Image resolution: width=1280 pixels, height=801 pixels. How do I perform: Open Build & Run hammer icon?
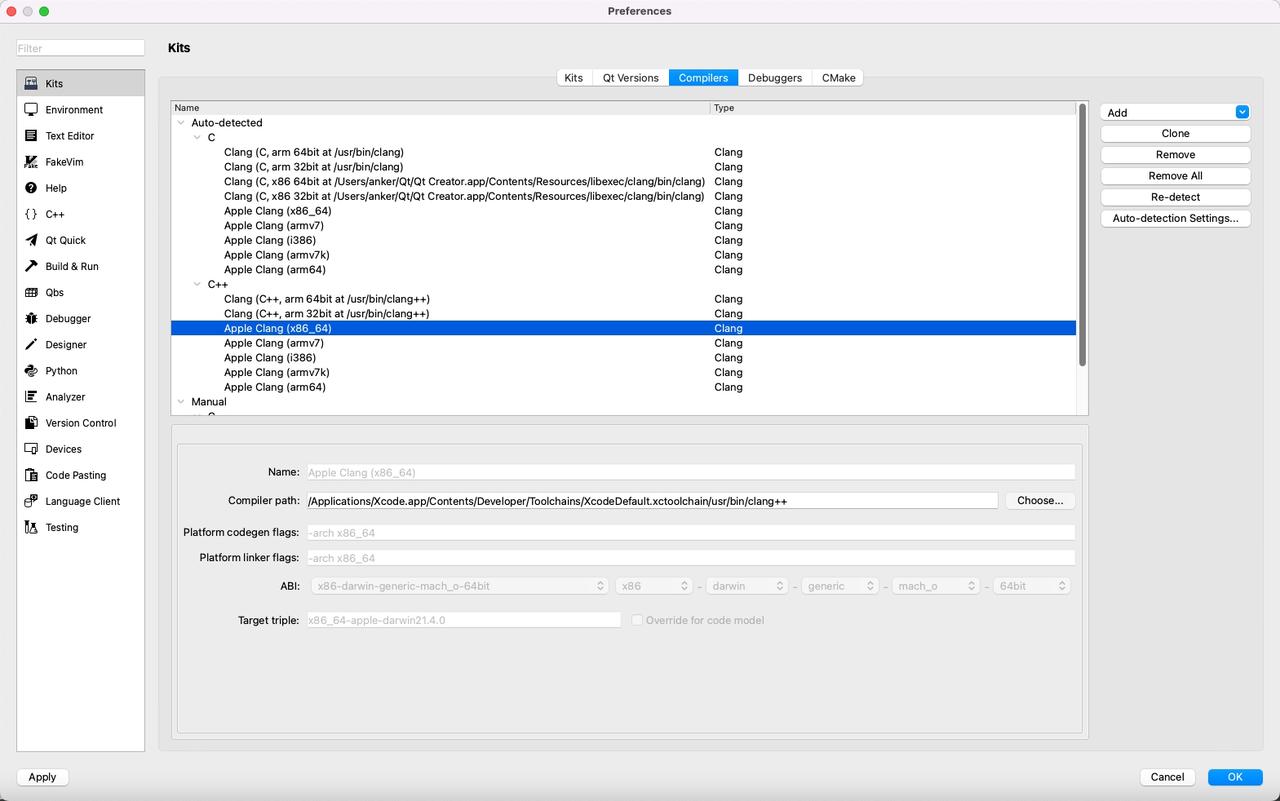[31, 266]
